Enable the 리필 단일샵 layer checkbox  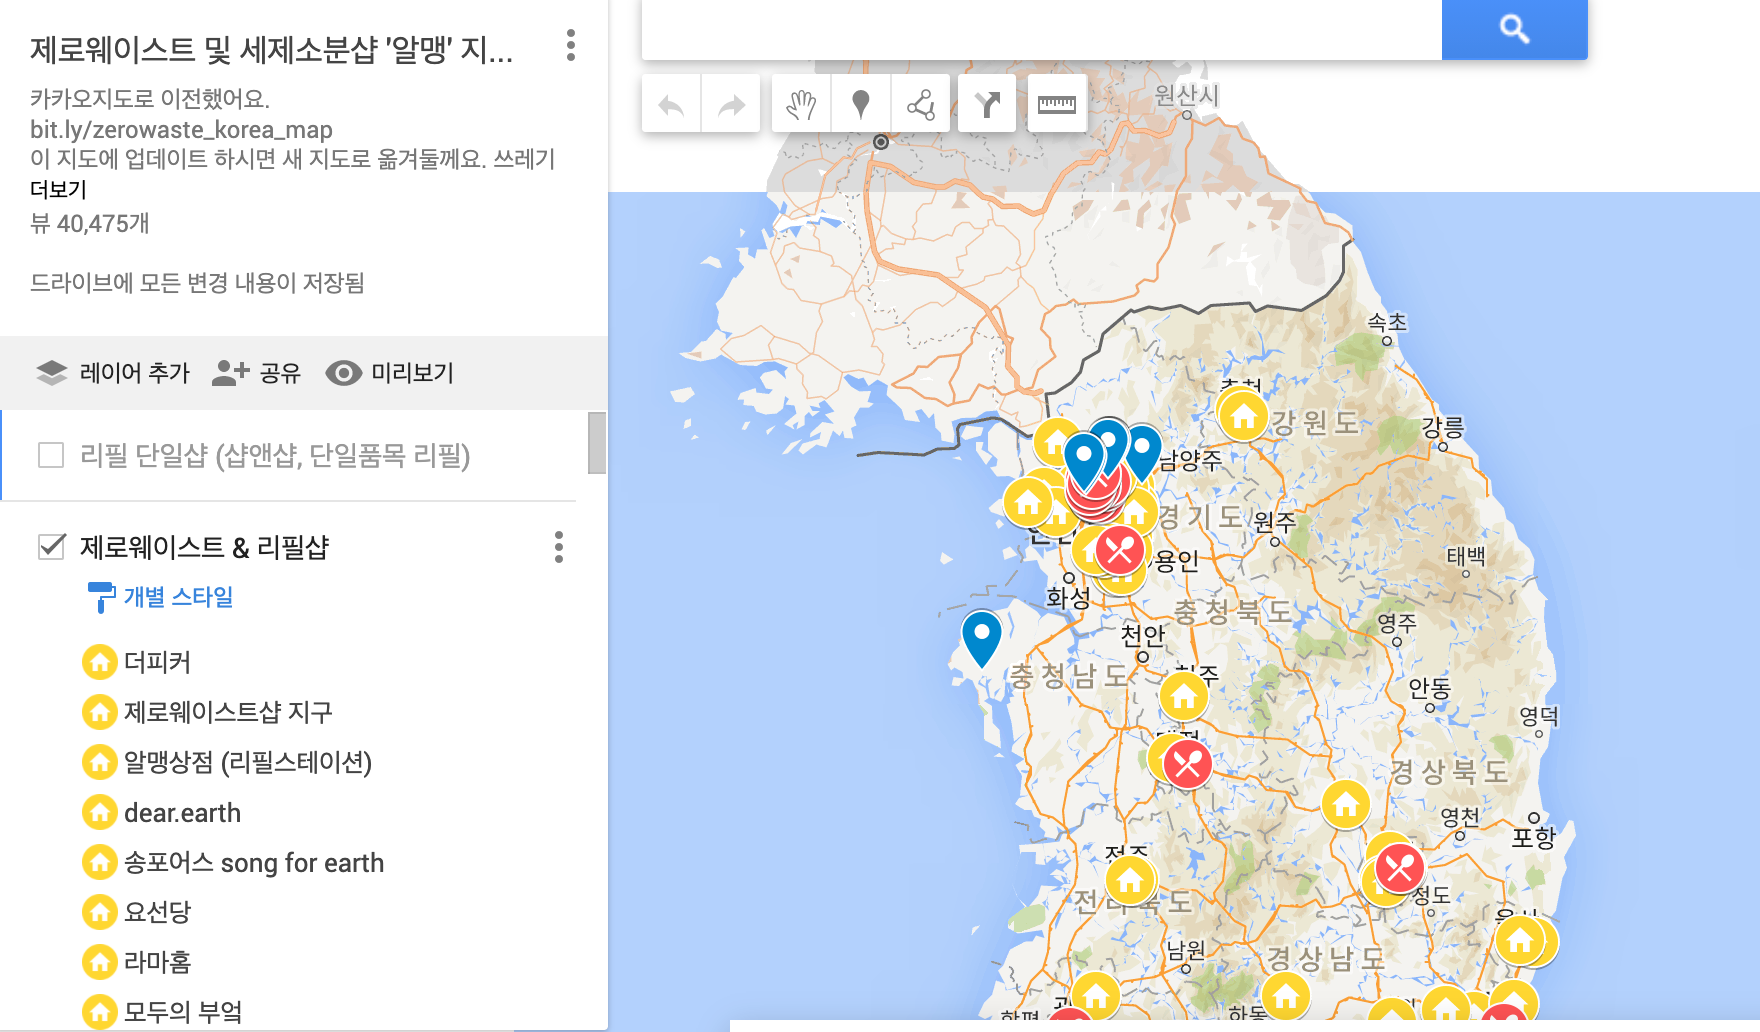[x=51, y=456]
